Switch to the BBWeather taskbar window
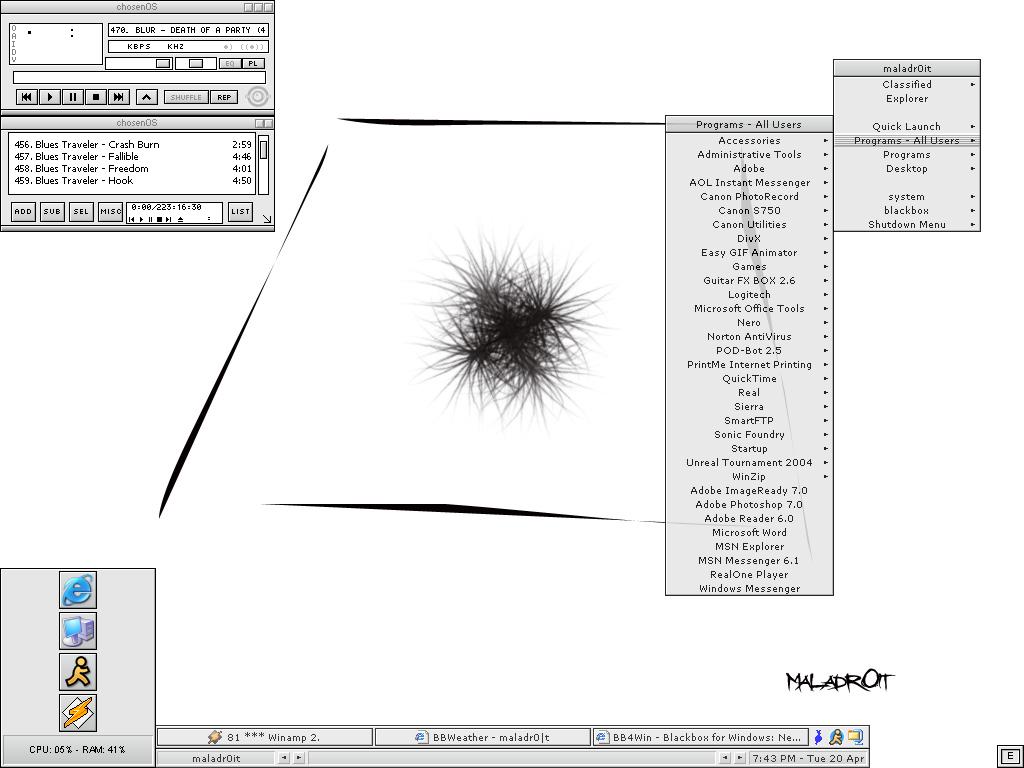This screenshot has width=1024, height=768. pos(483,737)
